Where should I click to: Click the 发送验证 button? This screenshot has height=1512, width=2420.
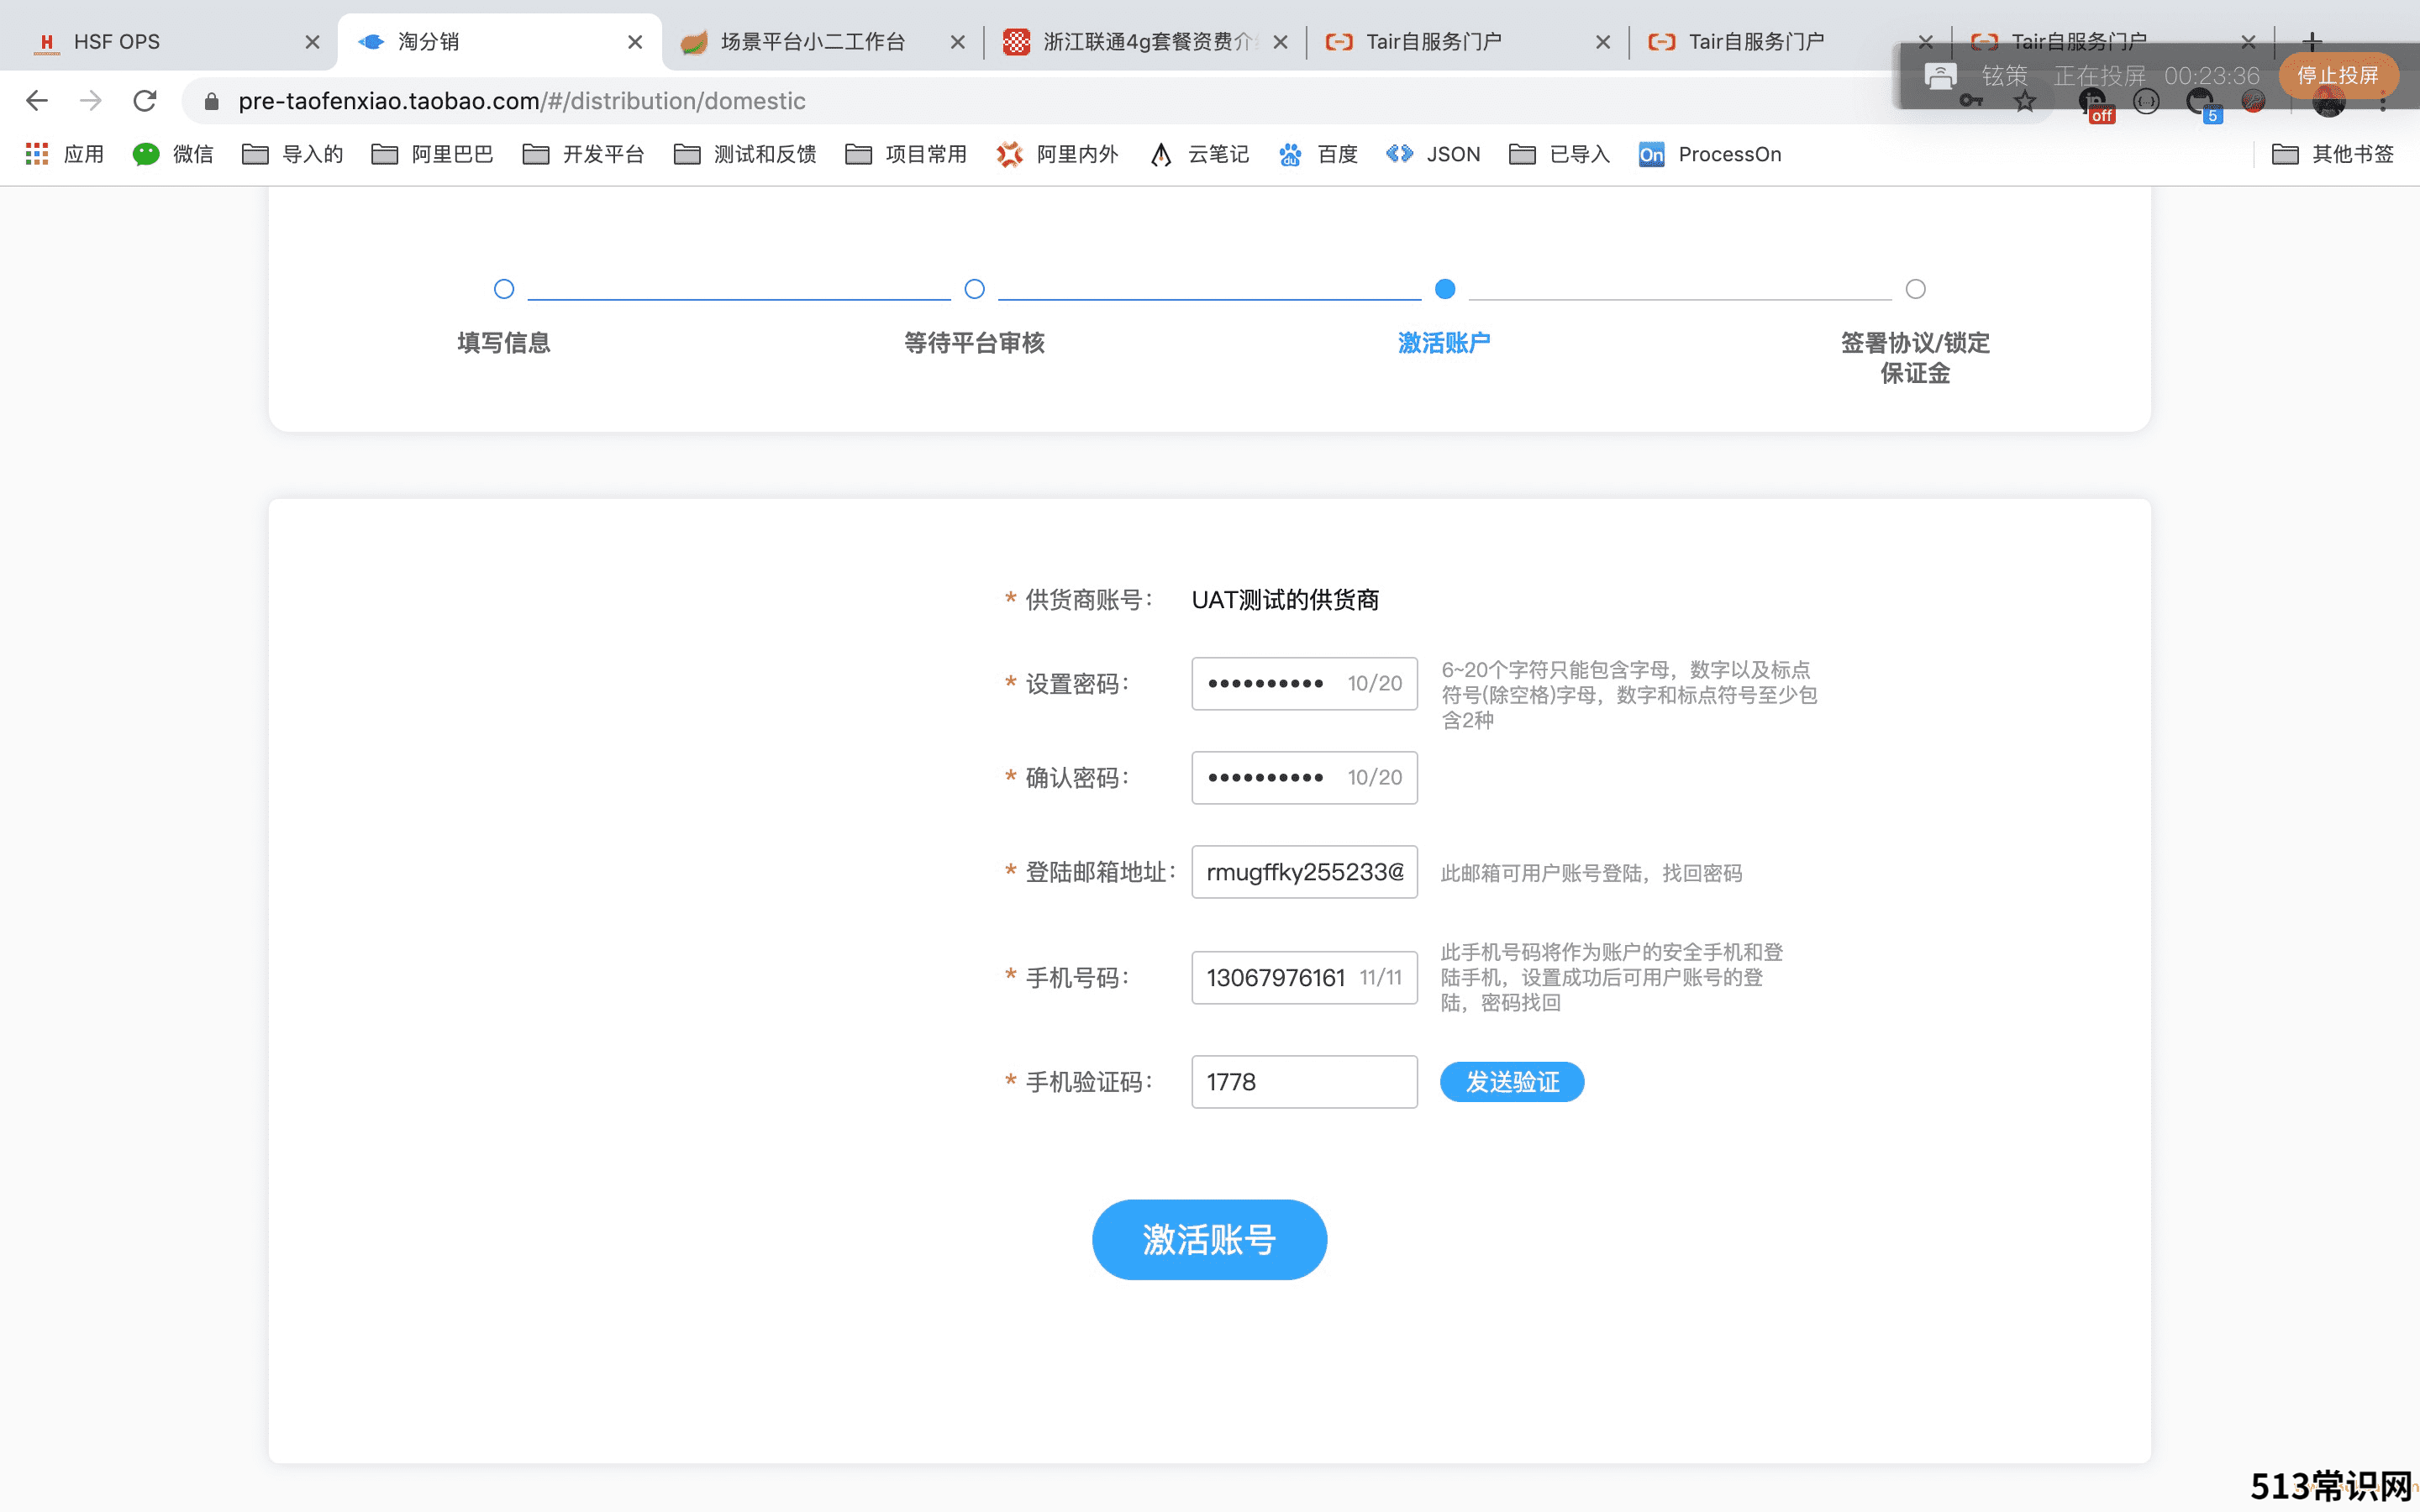pos(1512,1082)
